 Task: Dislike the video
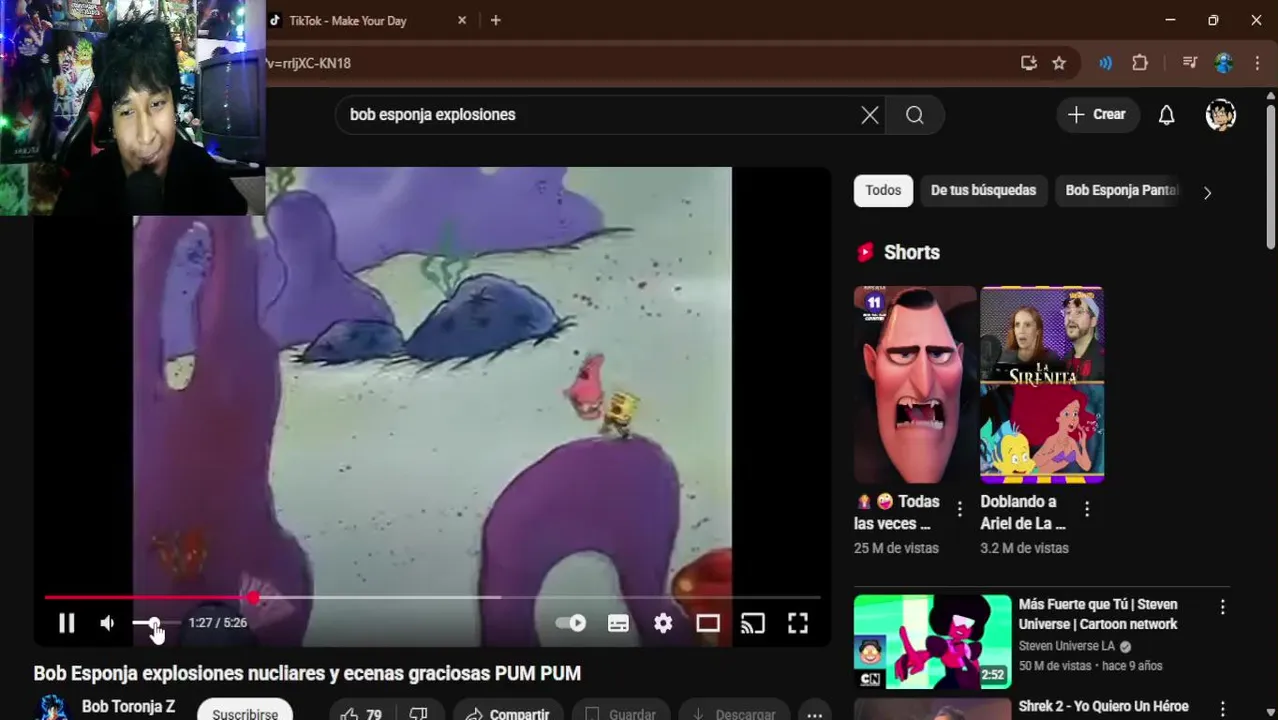click(x=419, y=712)
